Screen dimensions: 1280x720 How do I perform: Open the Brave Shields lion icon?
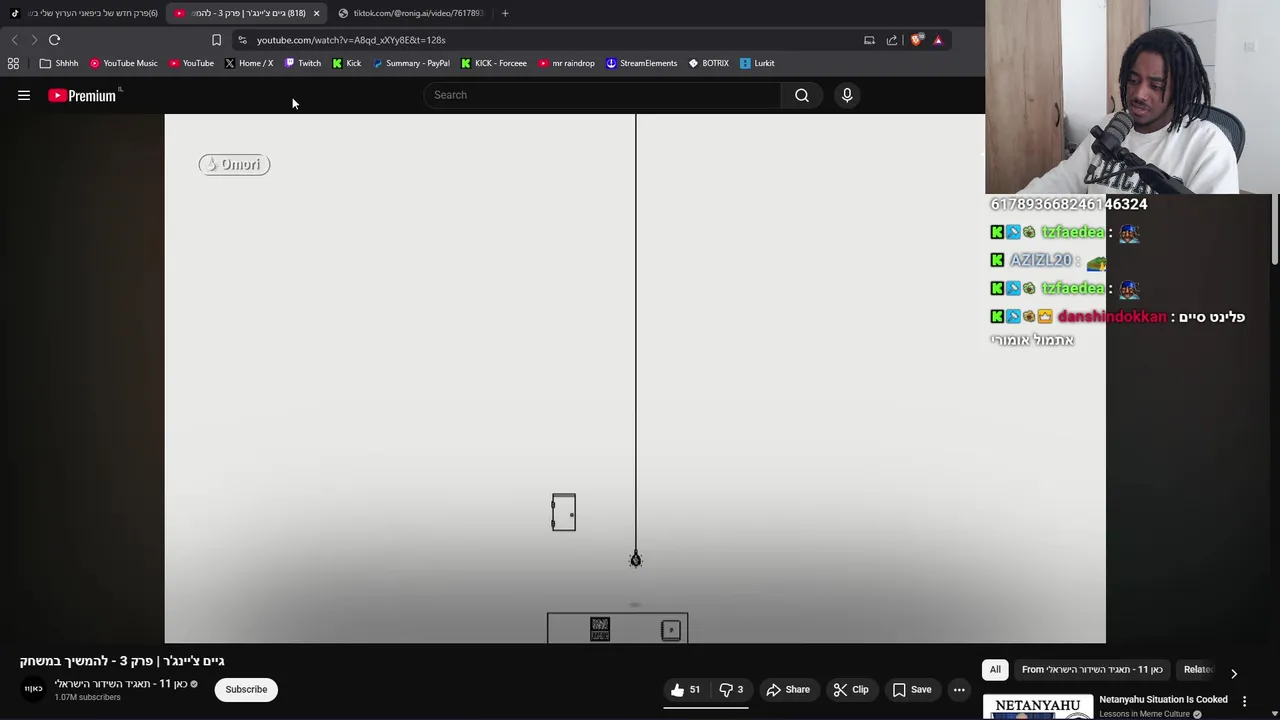[916, 40]
